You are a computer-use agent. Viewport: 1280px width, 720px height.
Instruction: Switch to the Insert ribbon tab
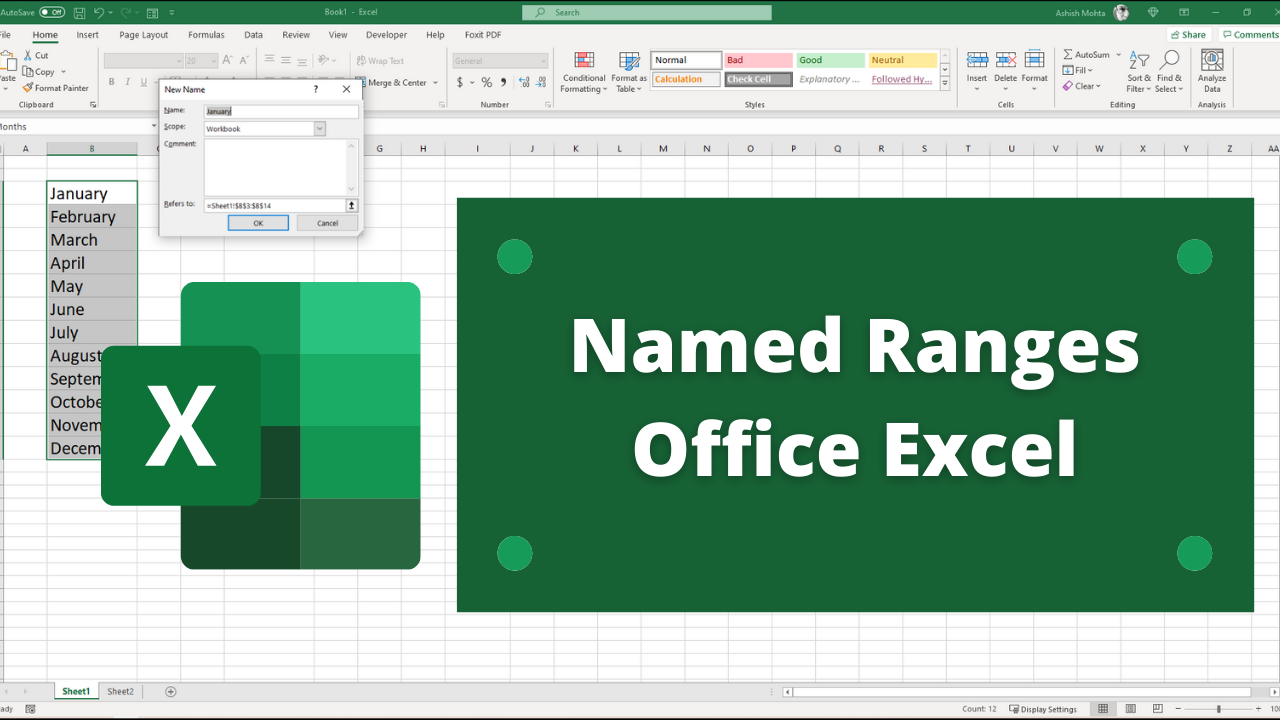[87, 35]
